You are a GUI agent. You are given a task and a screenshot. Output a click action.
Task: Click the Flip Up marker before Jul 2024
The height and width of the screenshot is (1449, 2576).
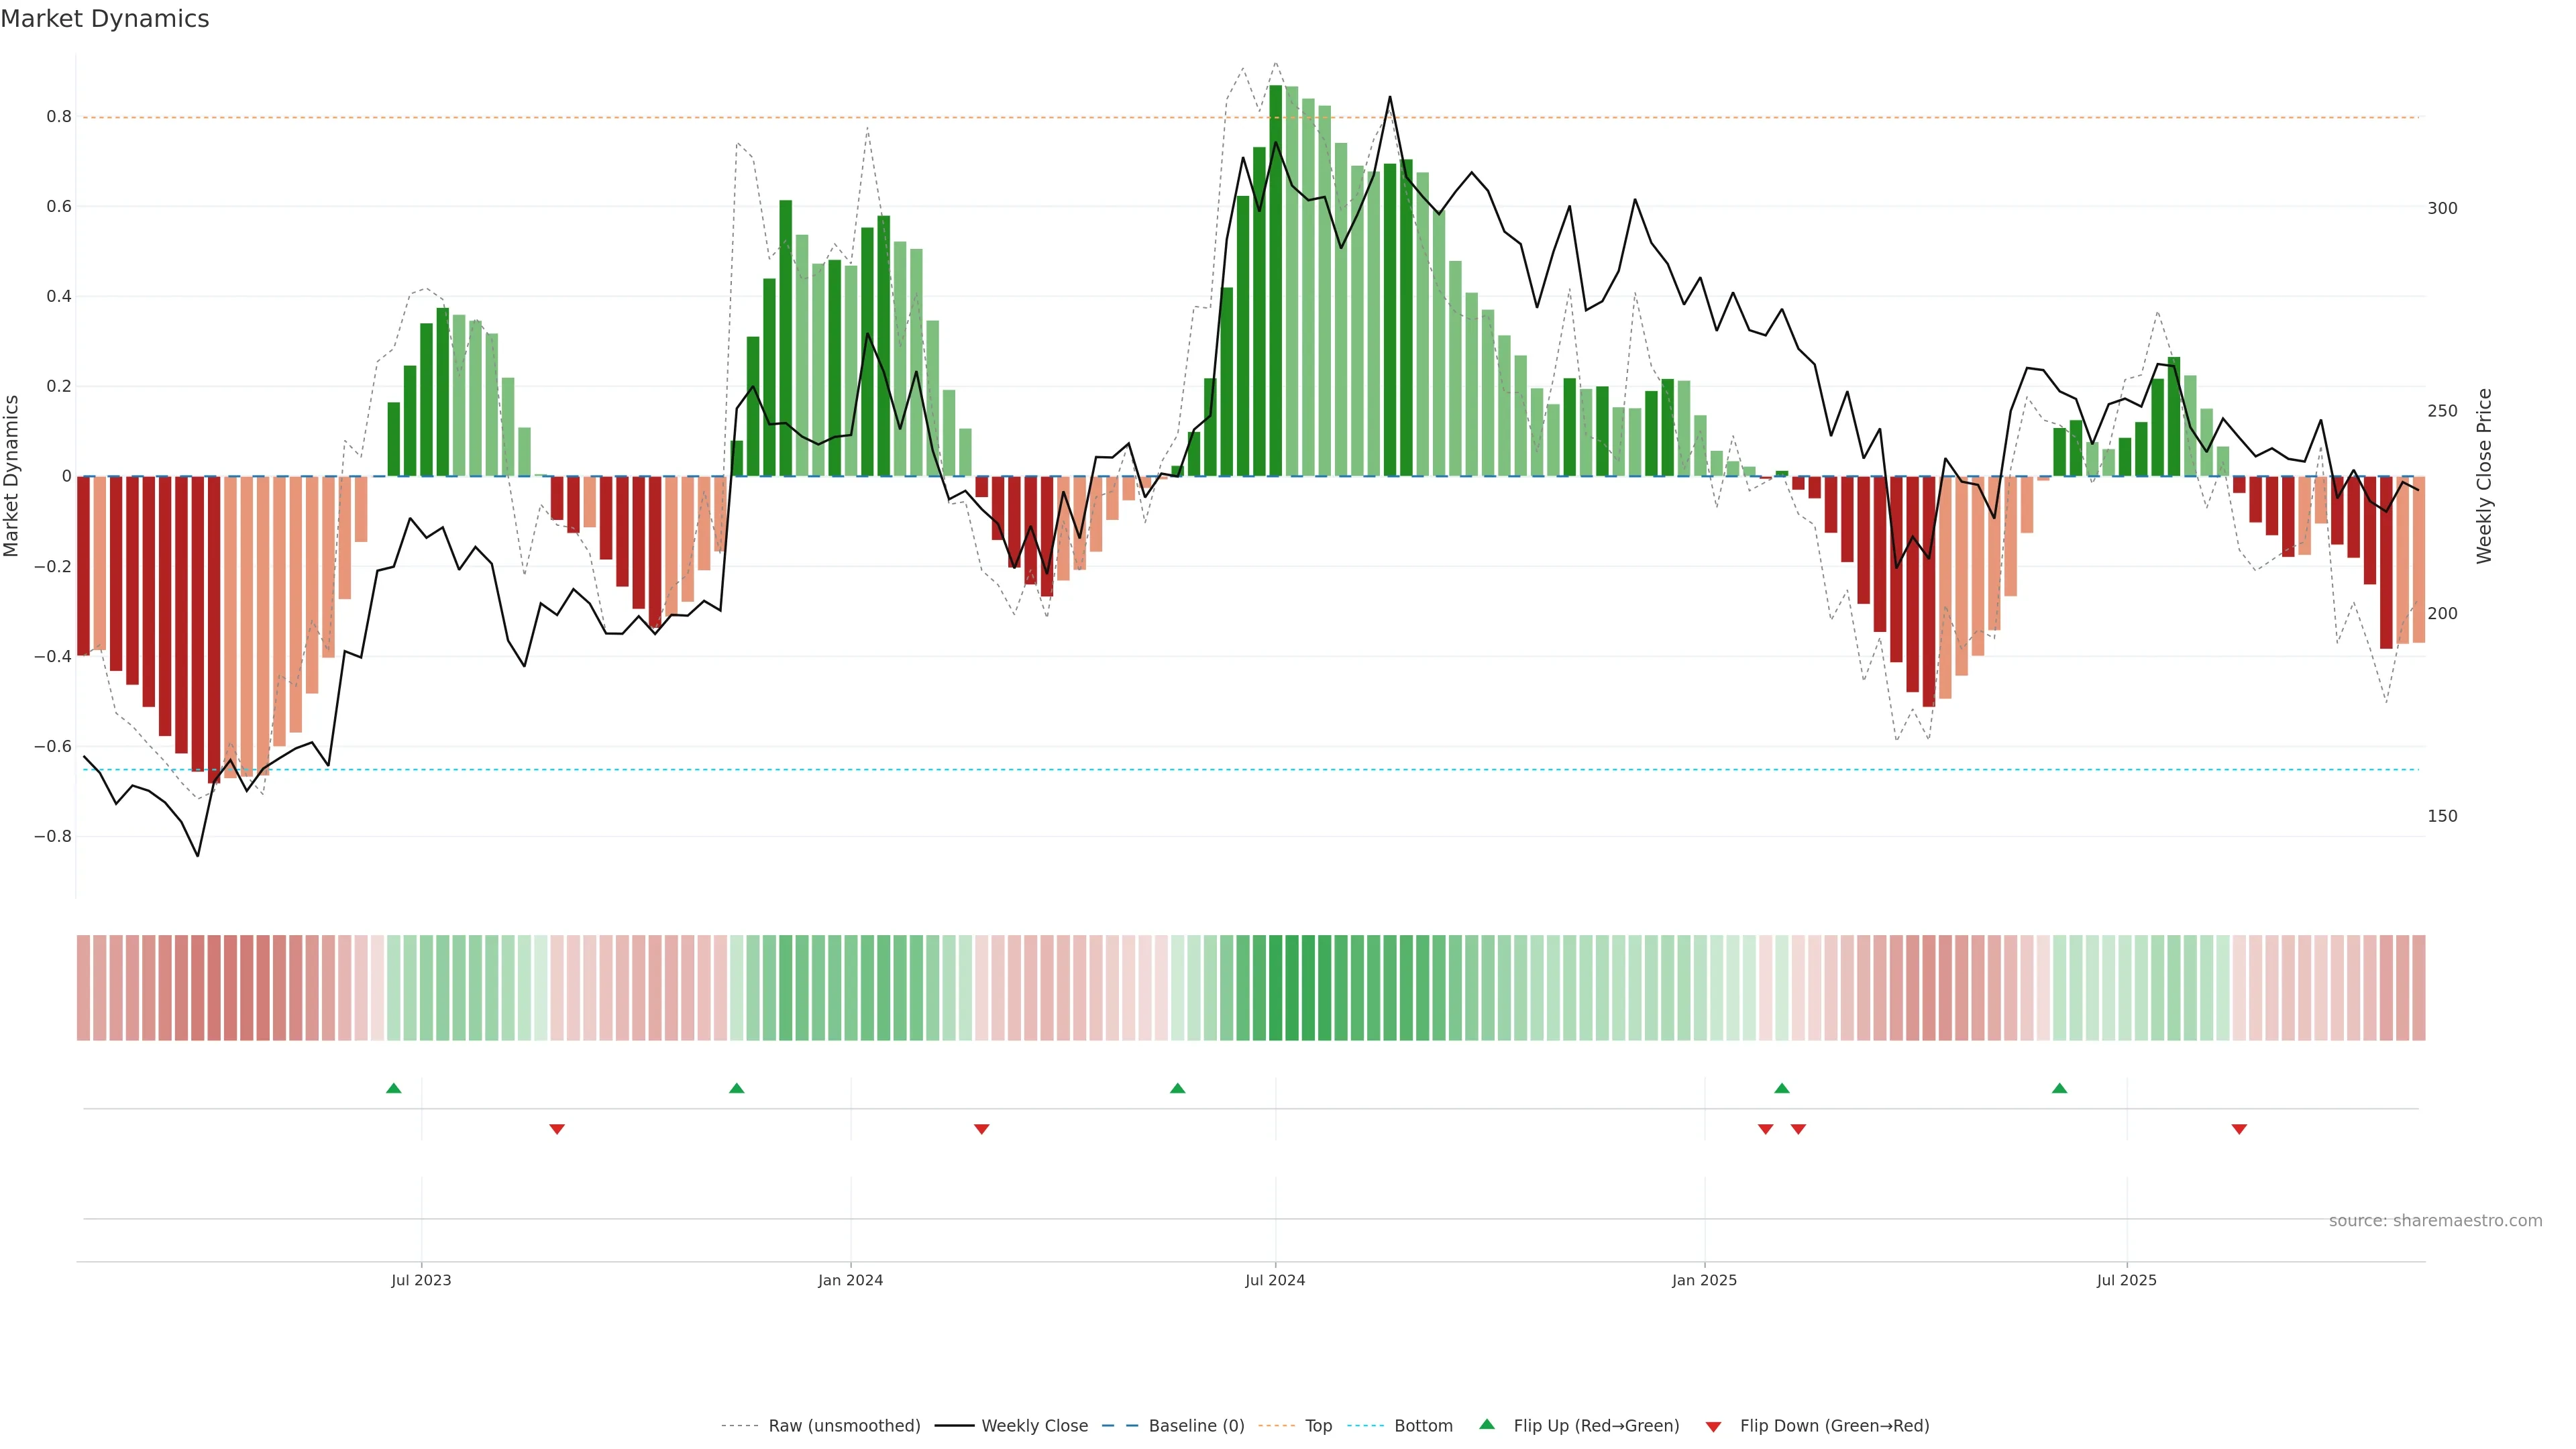1177,1088
